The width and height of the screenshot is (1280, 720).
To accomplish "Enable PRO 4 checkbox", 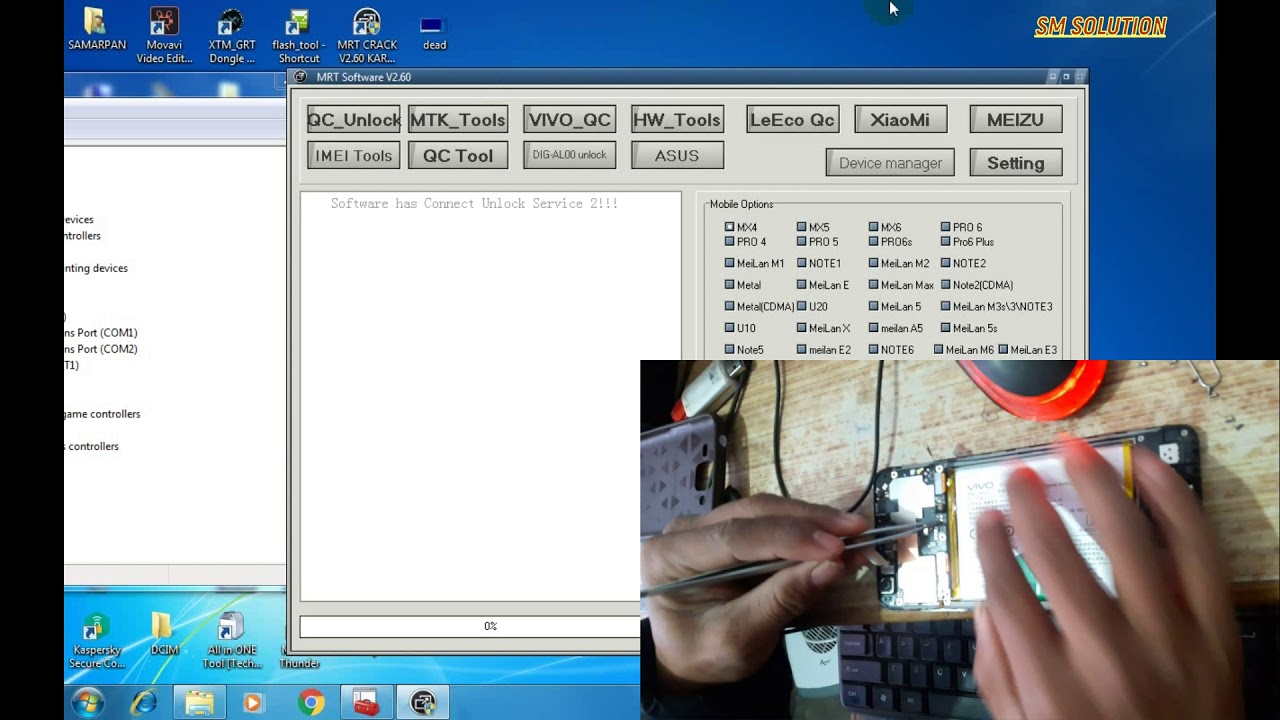I will [729, 242].
